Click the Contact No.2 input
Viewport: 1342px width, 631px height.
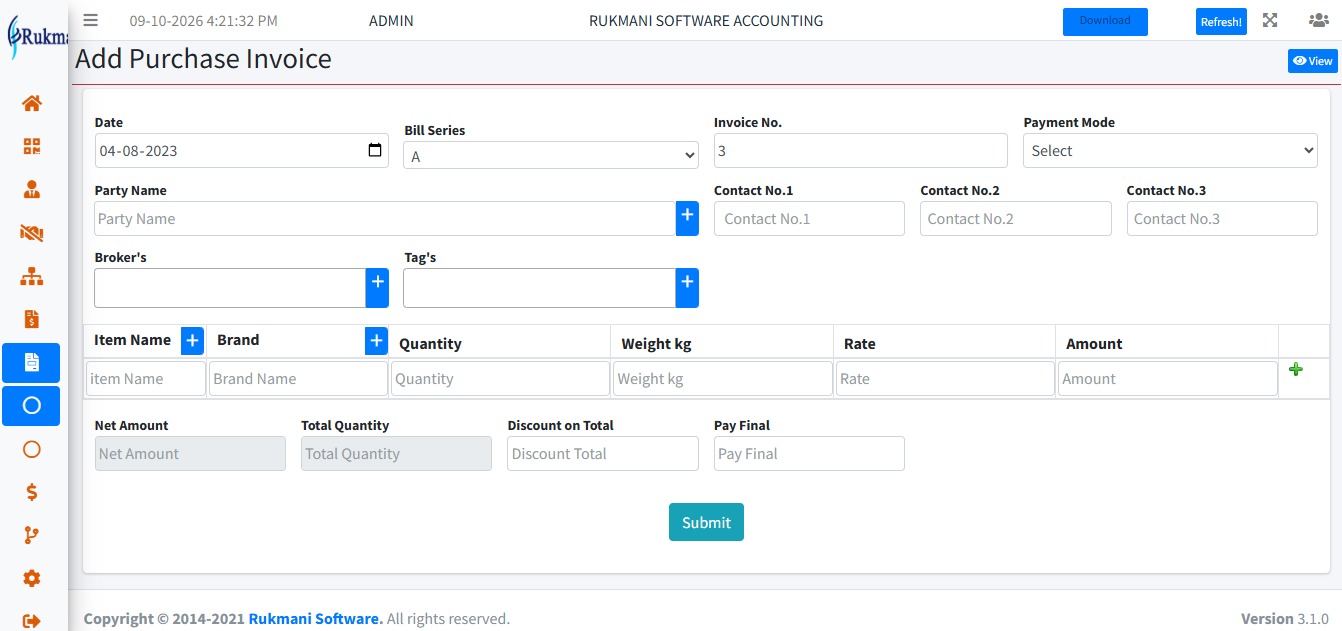pos(1015,219)
